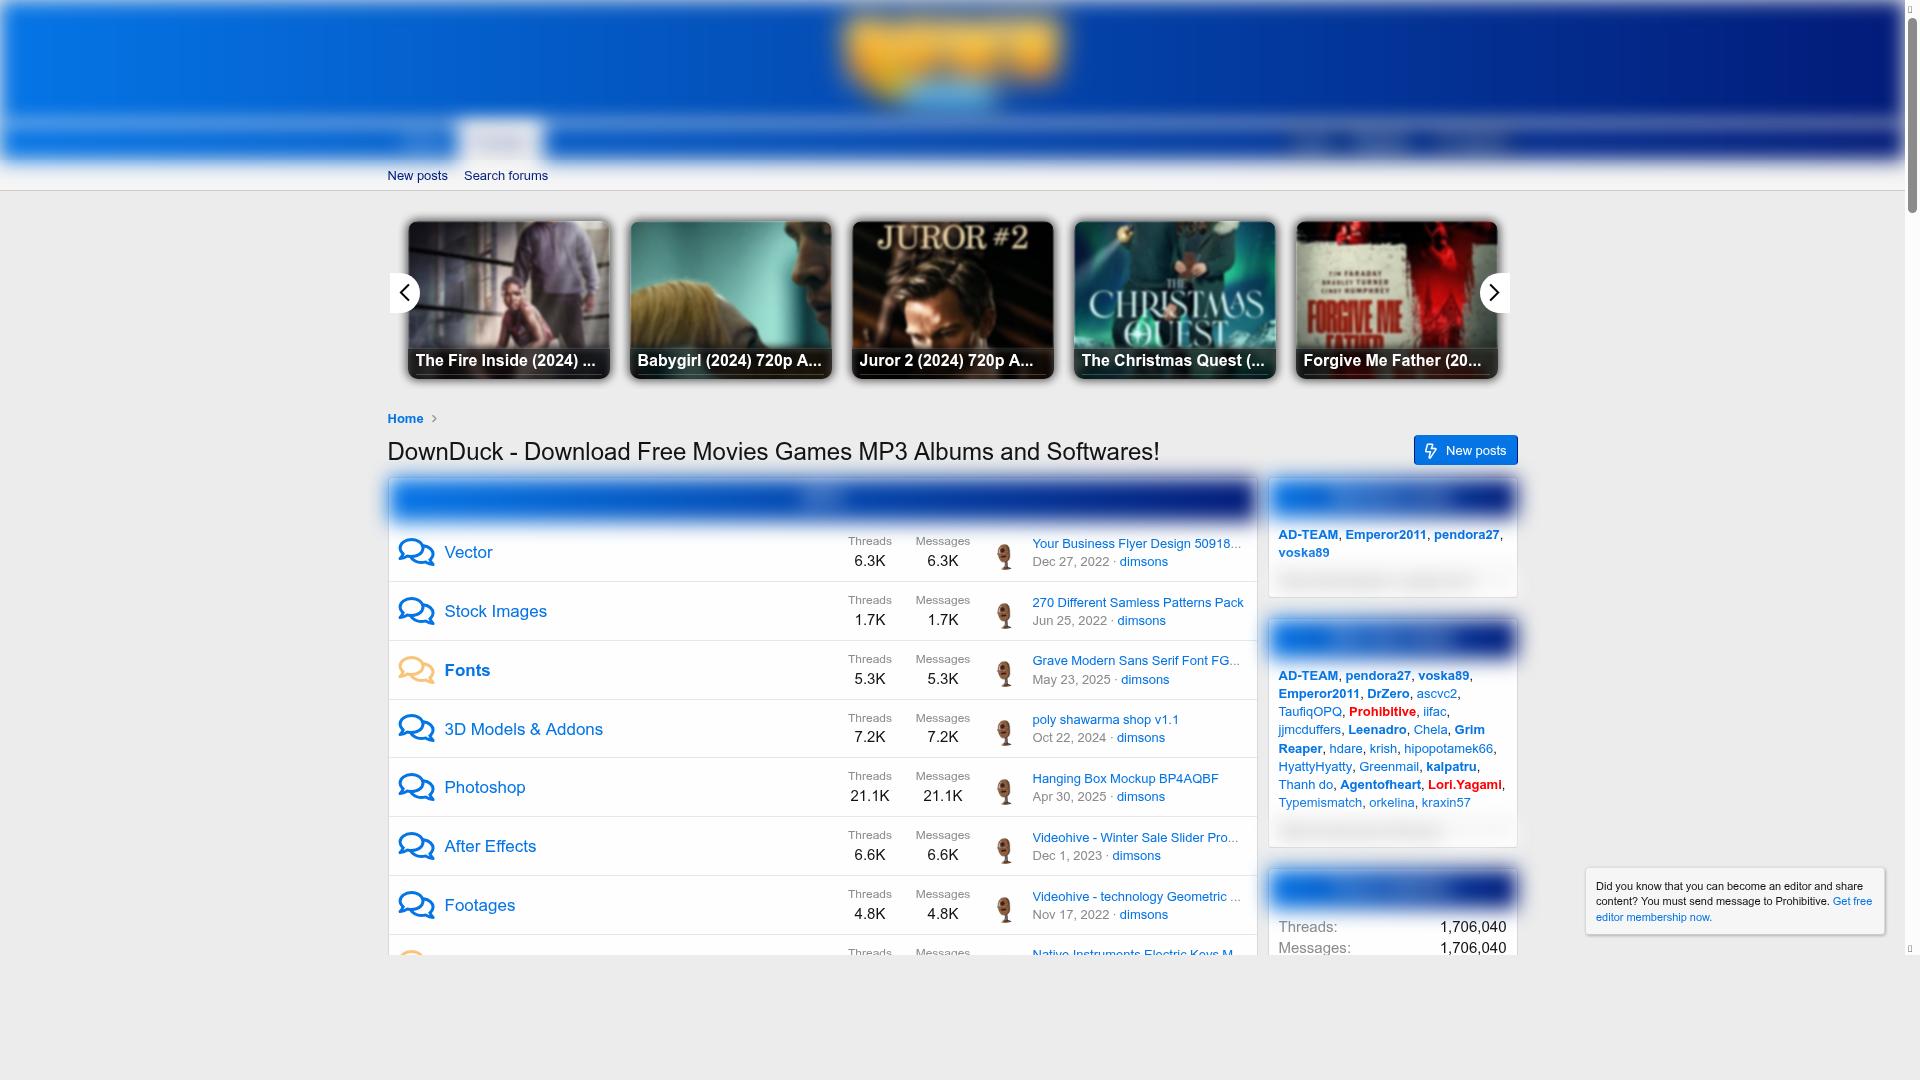Click the lightning icon on New posts button

1431,451
